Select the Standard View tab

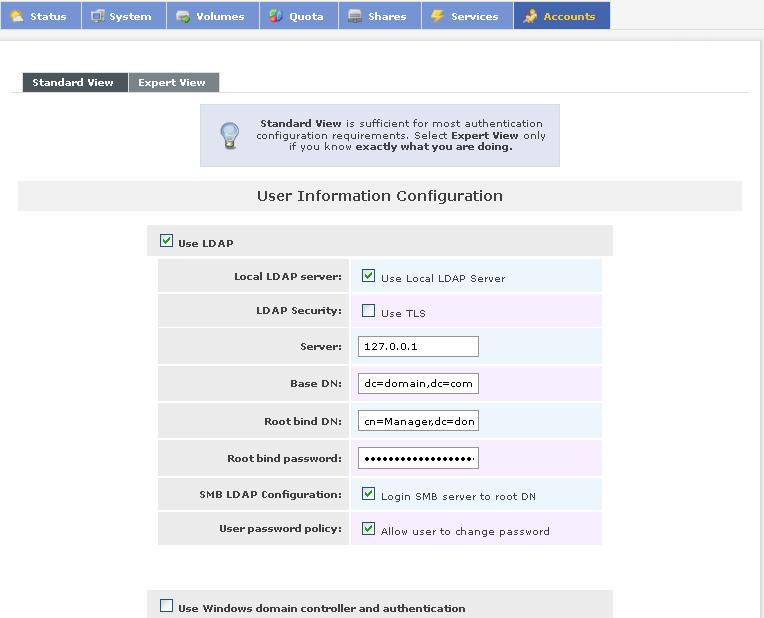pyautogui.click(x=73, y=83)
